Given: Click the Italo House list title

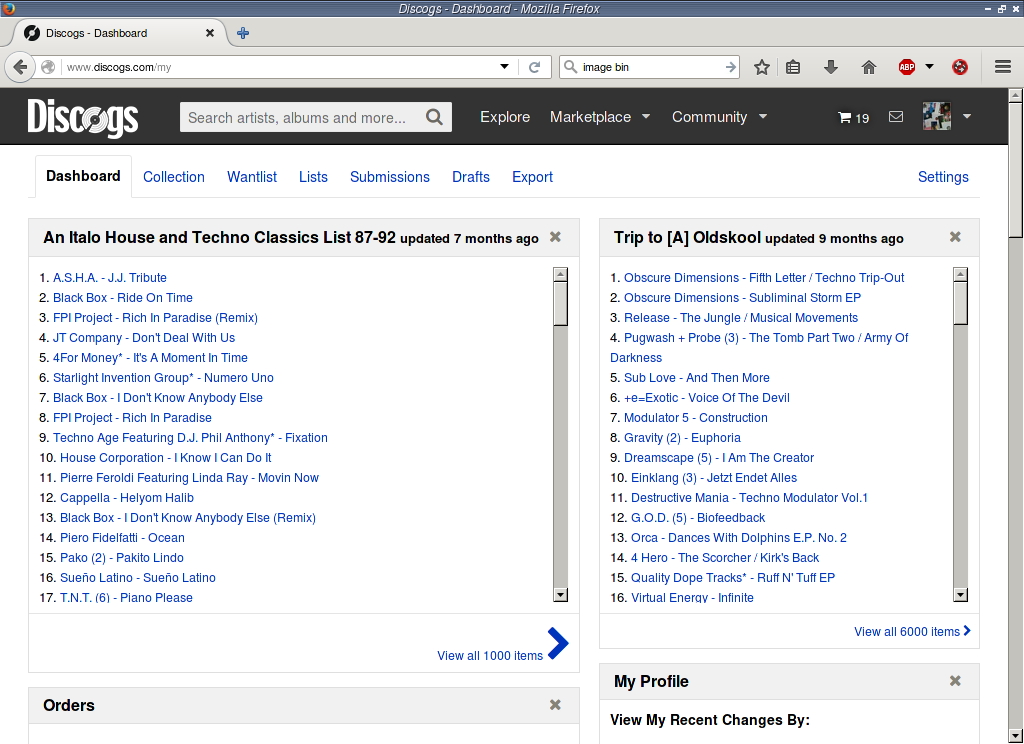Looking at the screenshot, I should [219, 237].
